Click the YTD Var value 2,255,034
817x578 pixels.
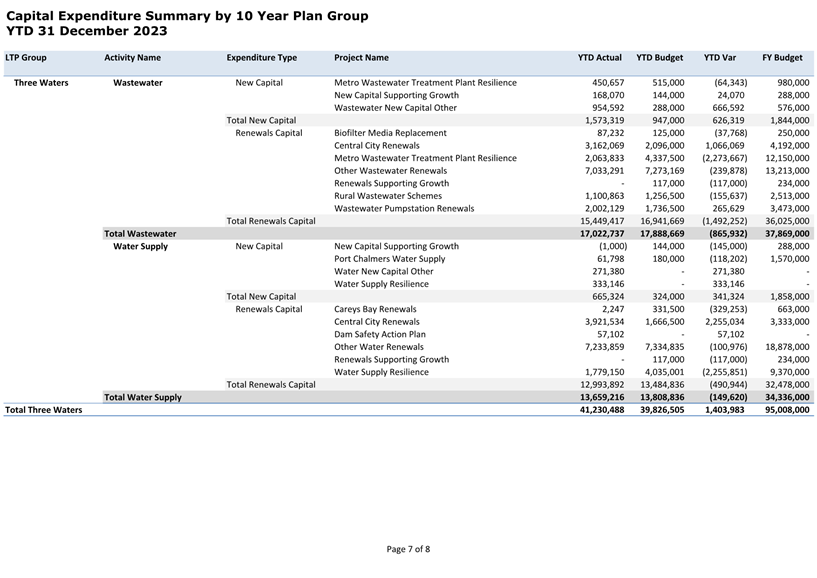pyautogui.click(x=725, y=322)
